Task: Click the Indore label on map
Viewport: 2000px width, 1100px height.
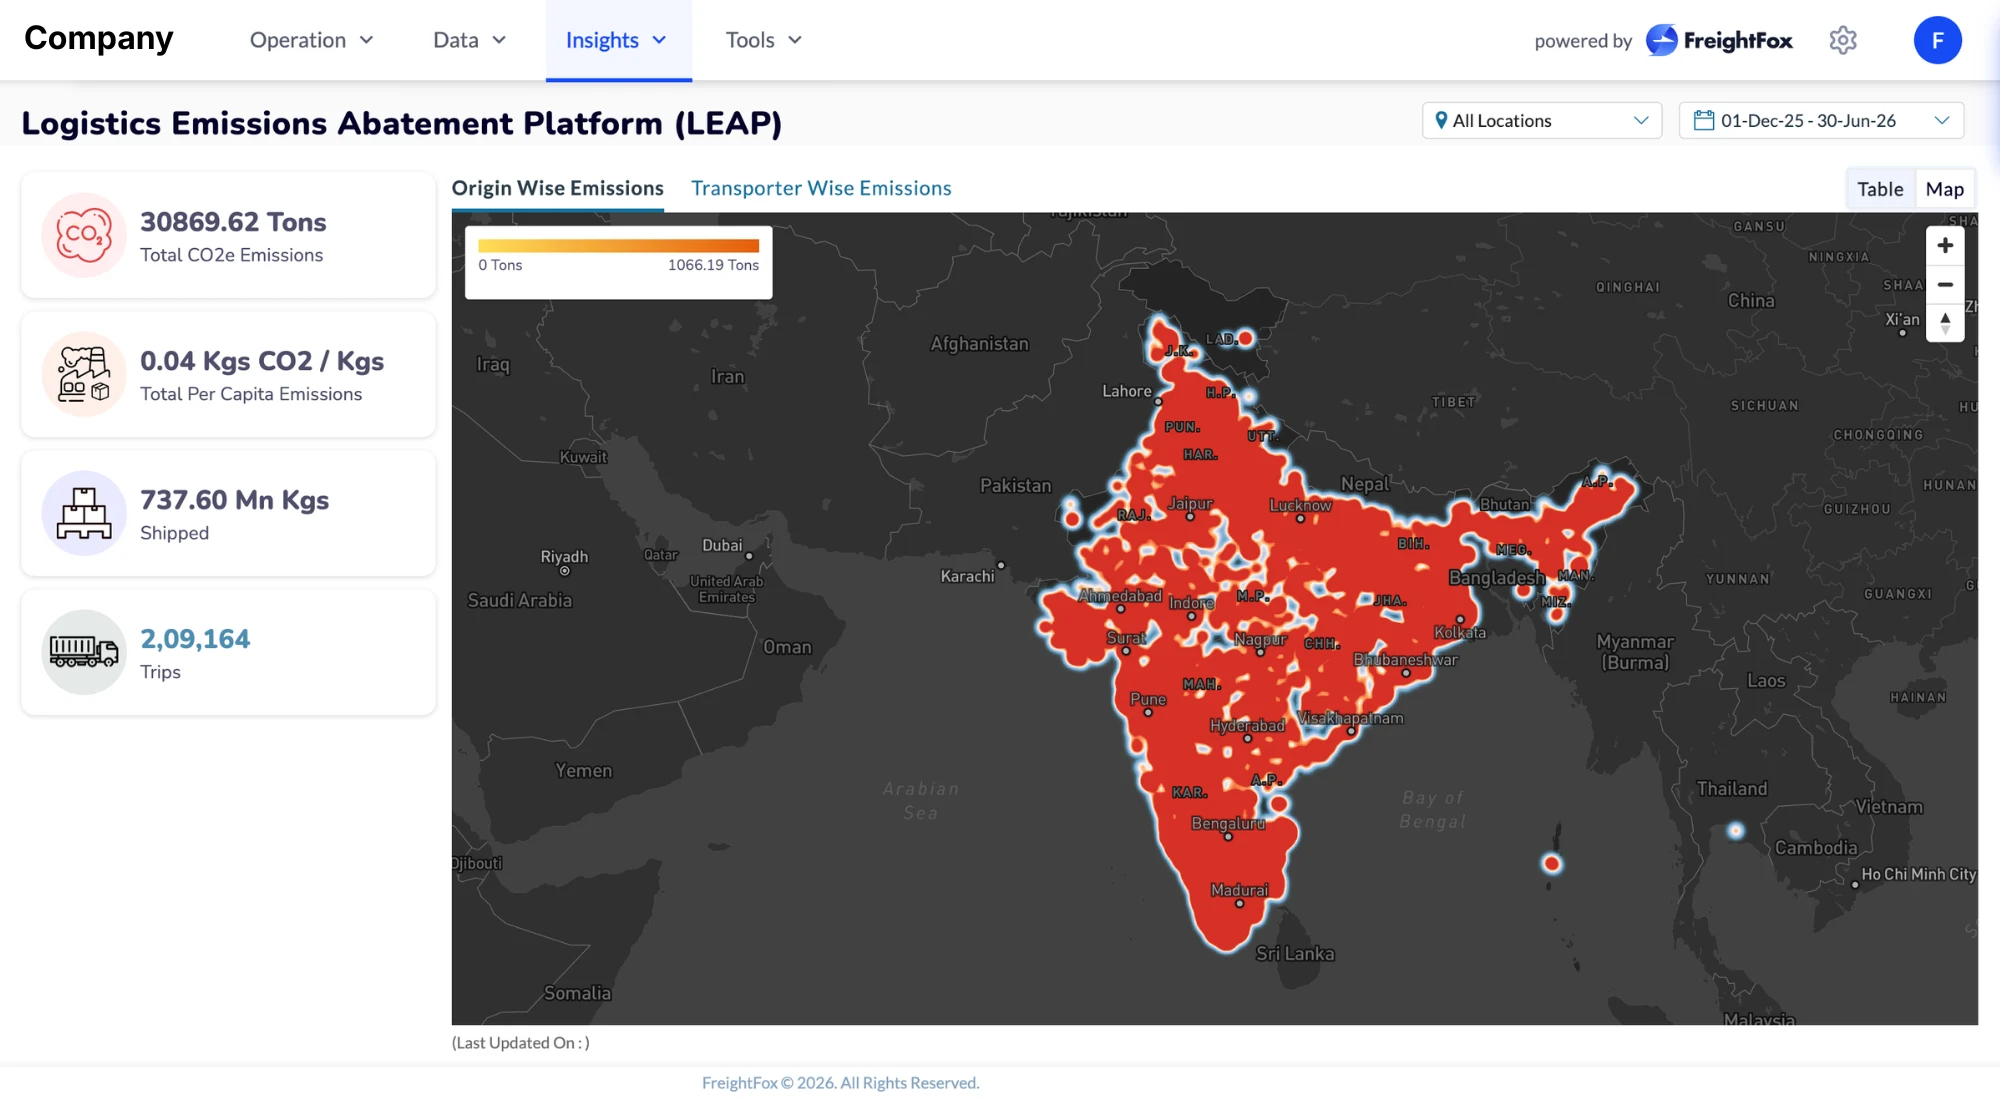Action: coord(1191,603)
